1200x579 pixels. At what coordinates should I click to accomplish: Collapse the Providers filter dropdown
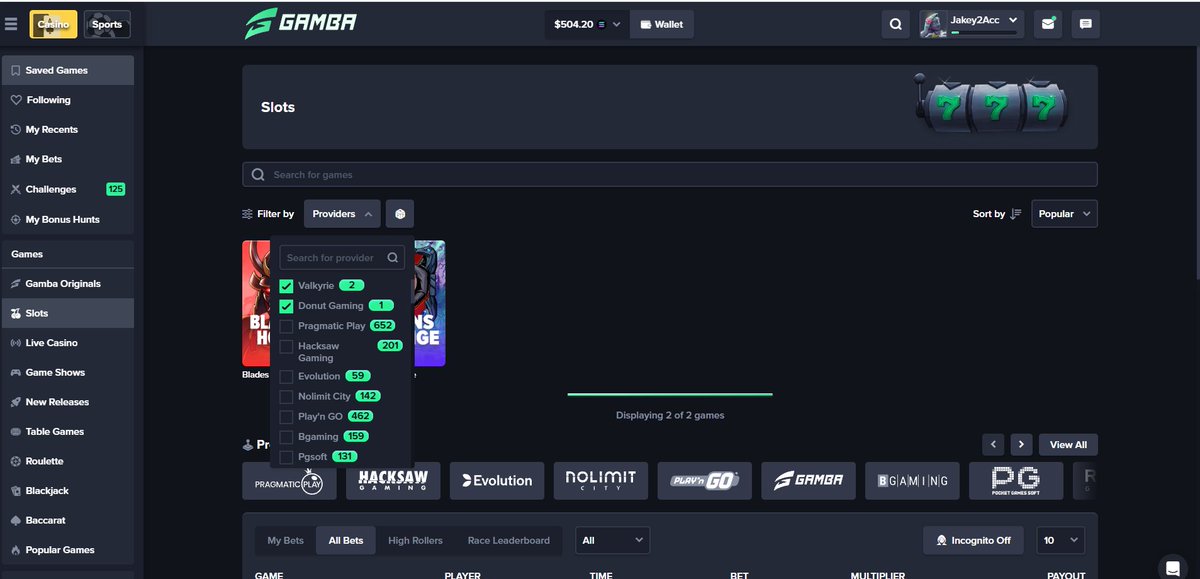pos(342,214)
